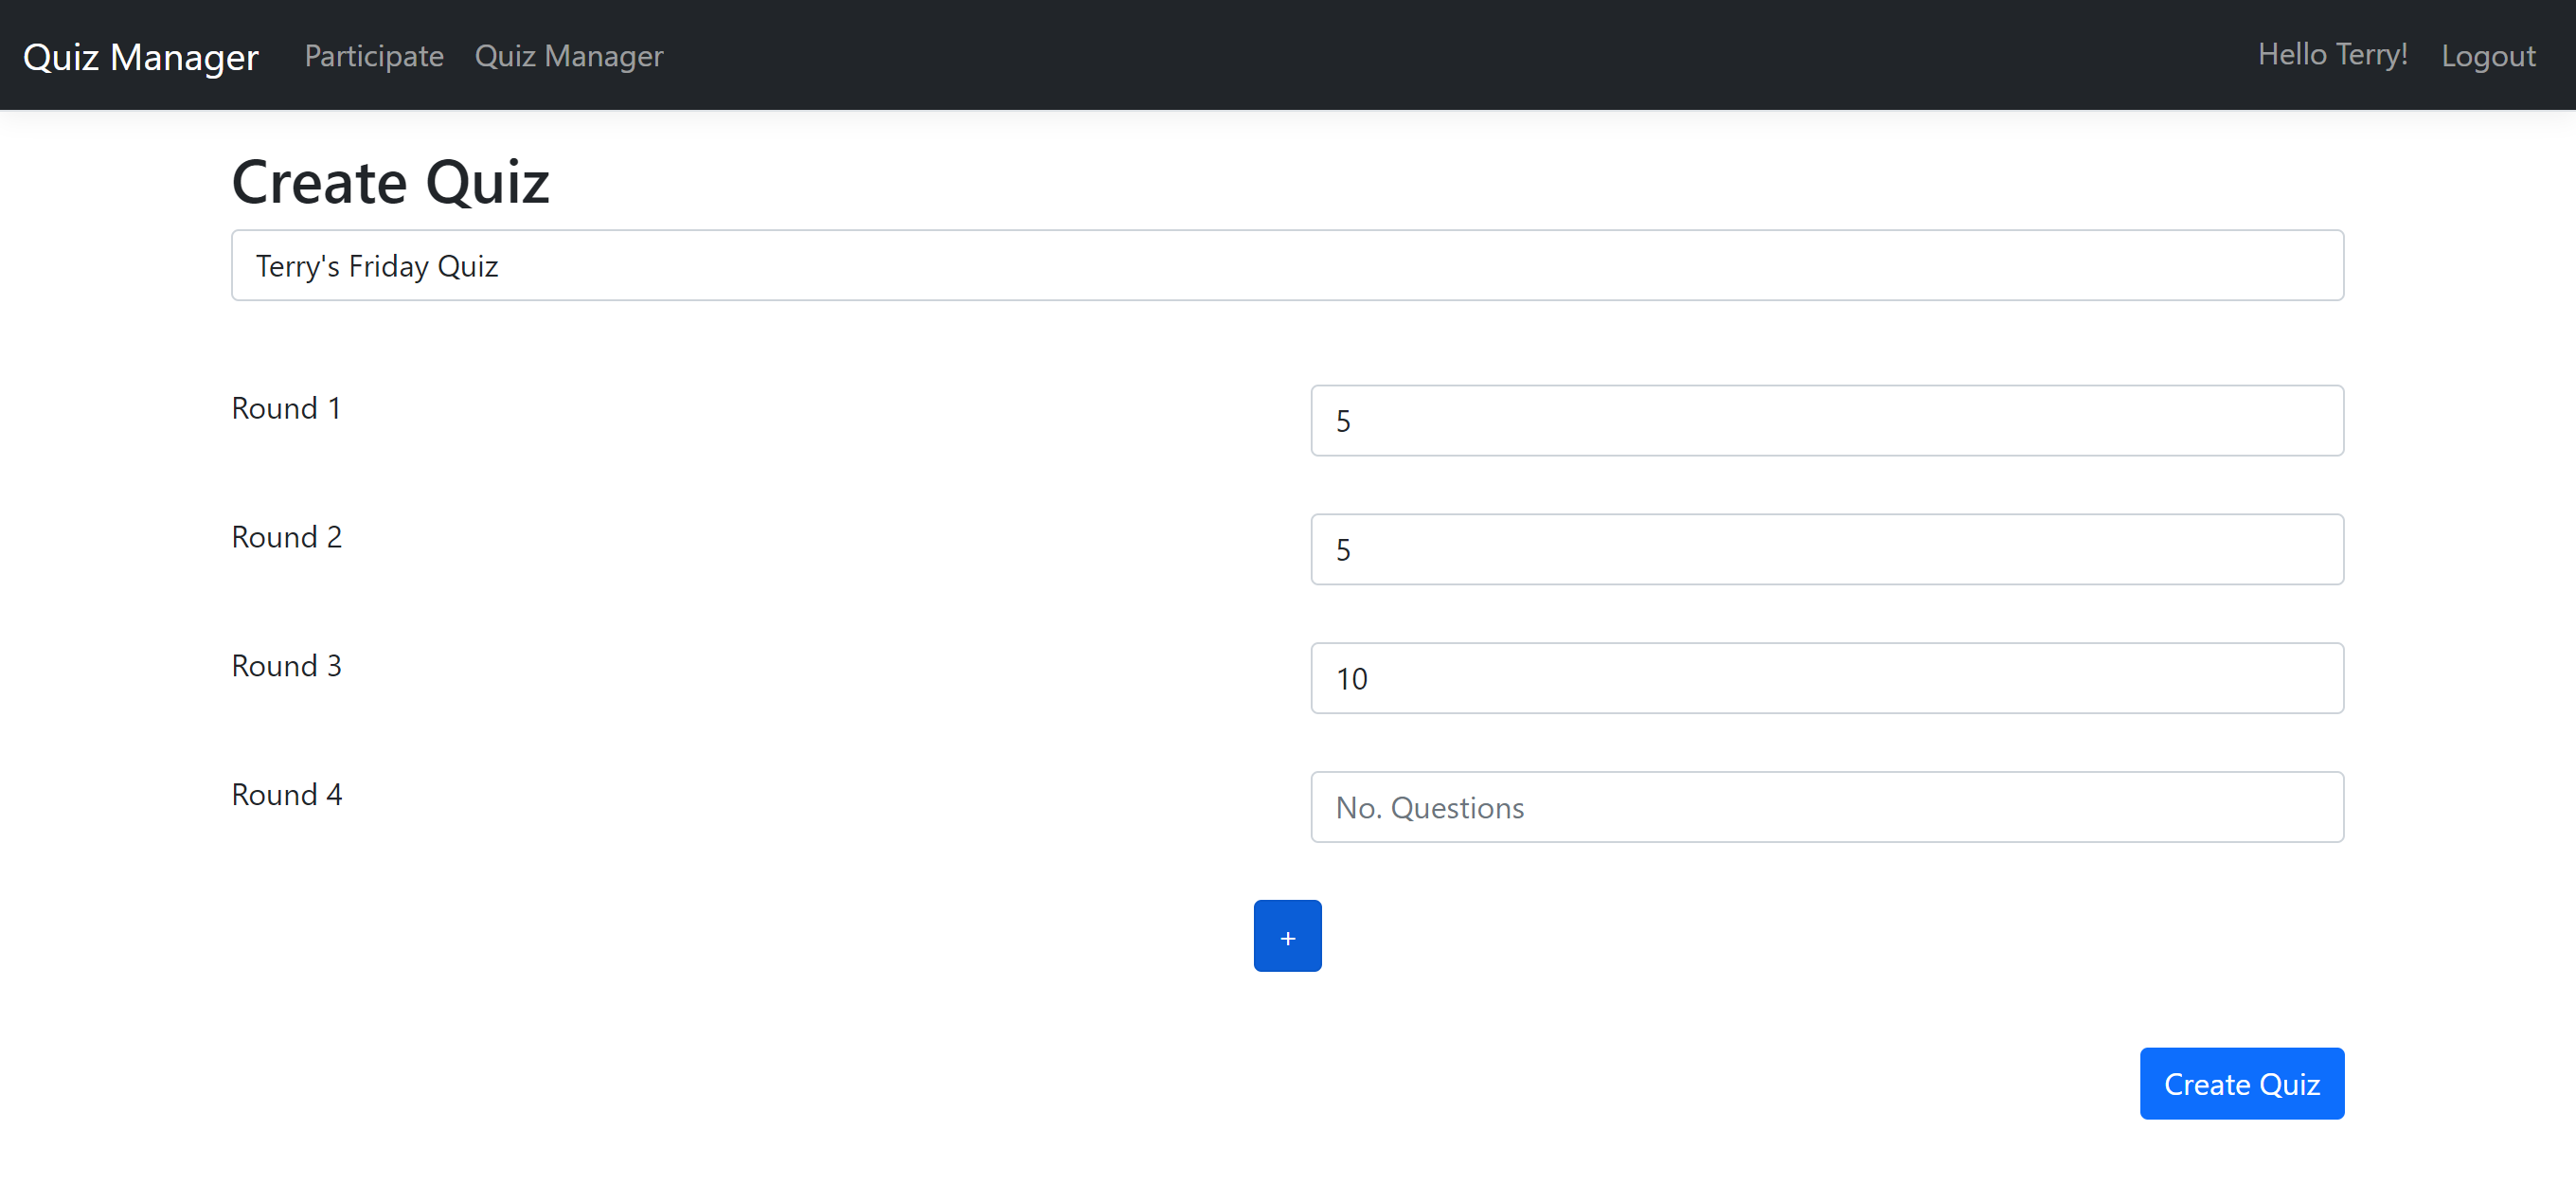Click the Round 1 questions input showing 5
This screenshot has width=2576, height=1184.
1827,420
